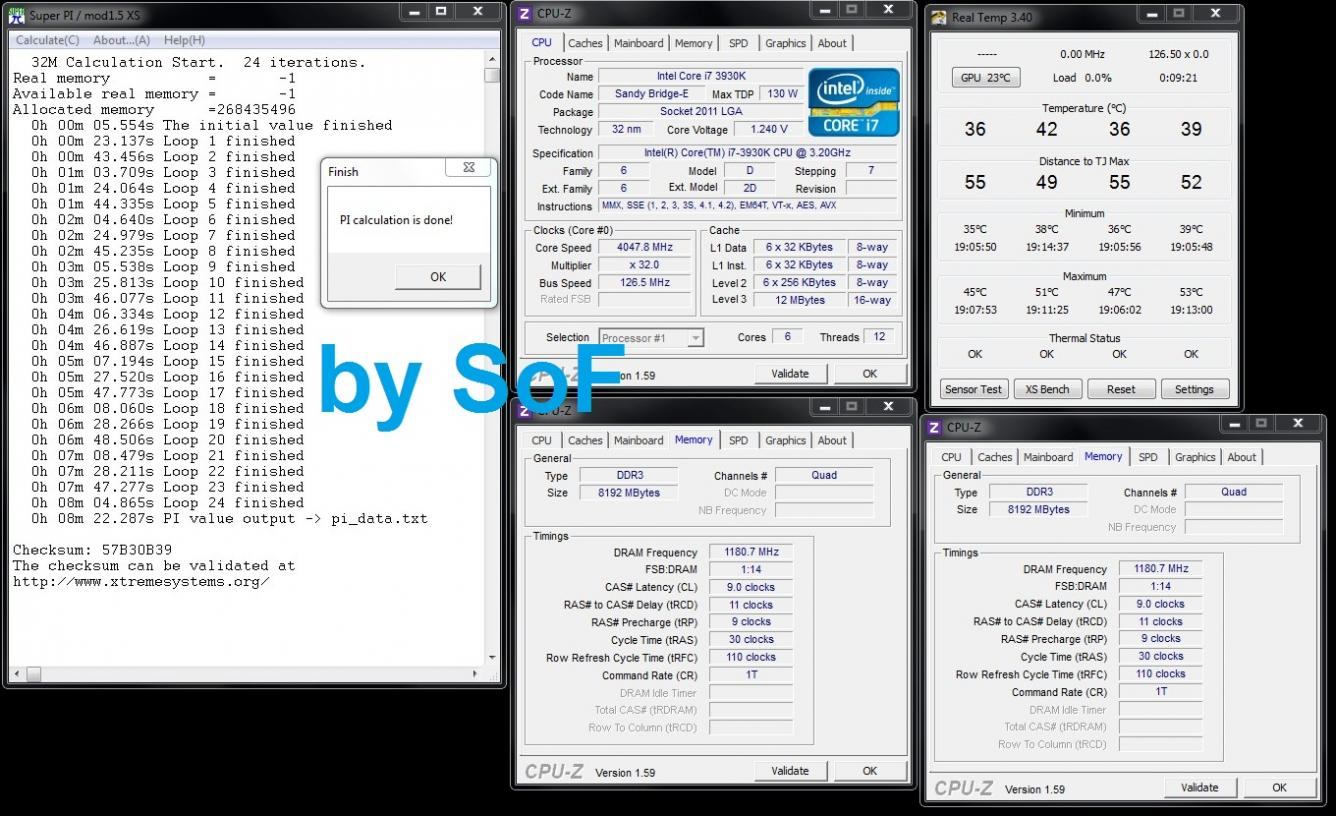Click Super PI vertical scrollbar up arrow
Image resolution: width=1336 pixels, height=816 pixels.
[x=491, y=60]
